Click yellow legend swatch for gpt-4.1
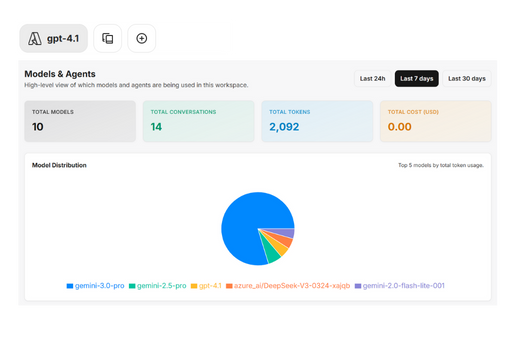514x363 pixels. click(194, 286)
